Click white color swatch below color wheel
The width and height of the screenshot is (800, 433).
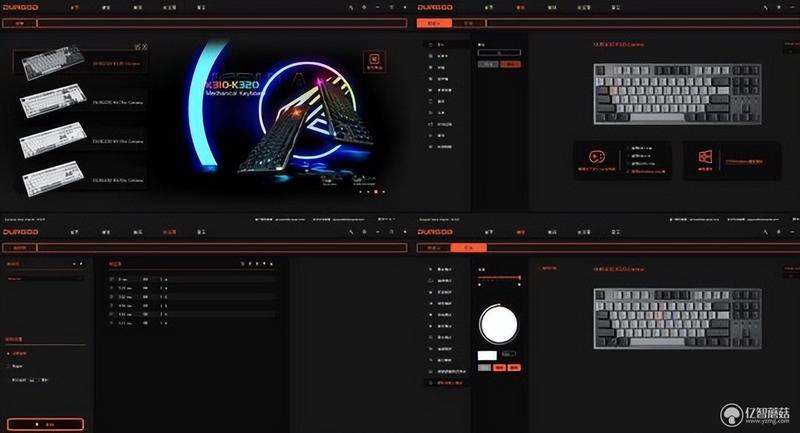pos(487,355)
